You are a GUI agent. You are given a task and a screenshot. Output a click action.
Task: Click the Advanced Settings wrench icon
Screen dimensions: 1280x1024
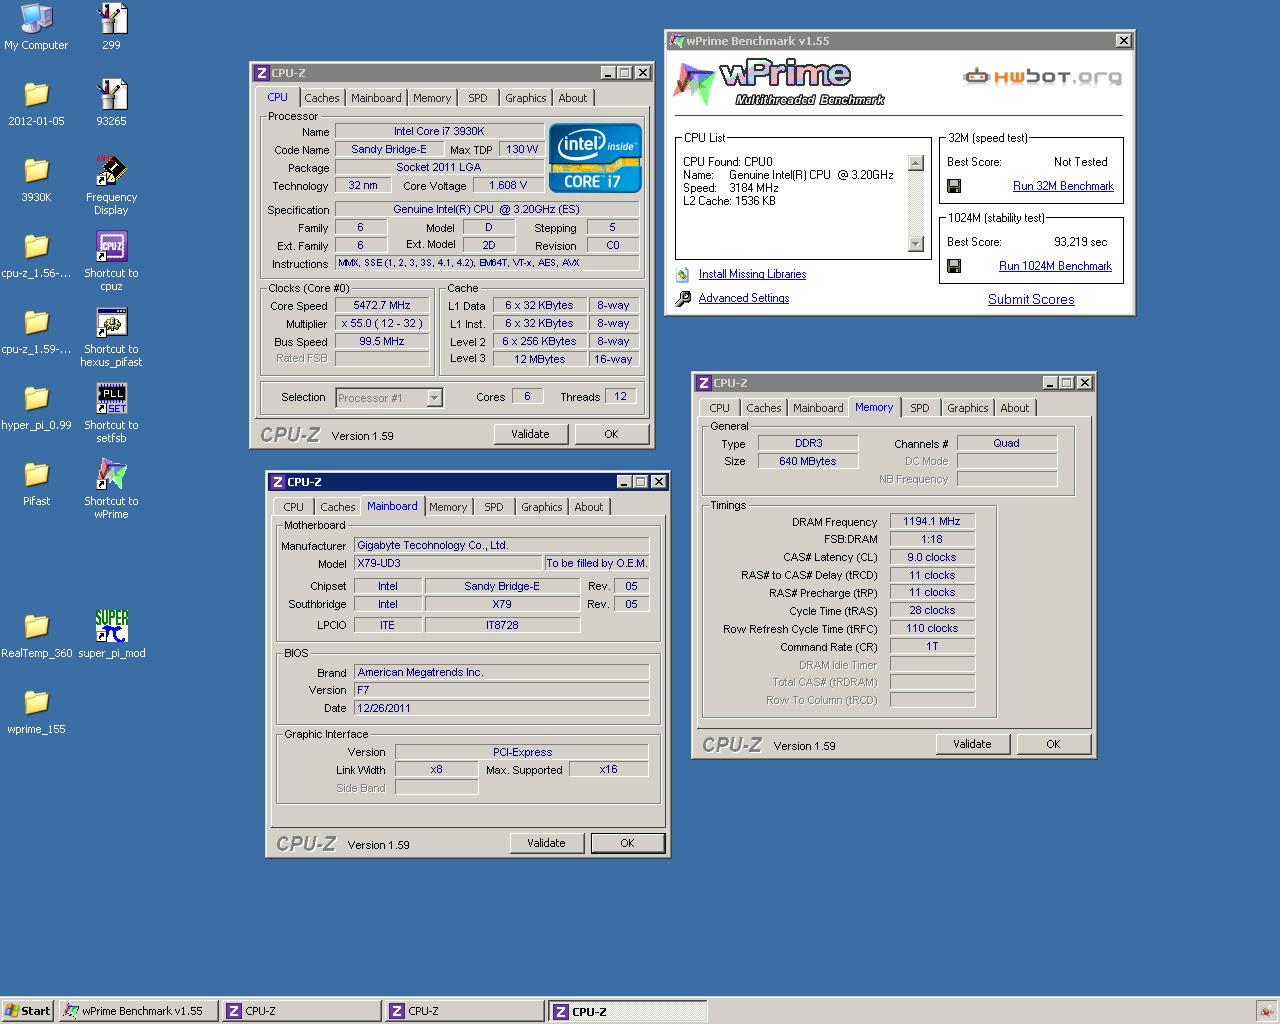tap(682, 298)
